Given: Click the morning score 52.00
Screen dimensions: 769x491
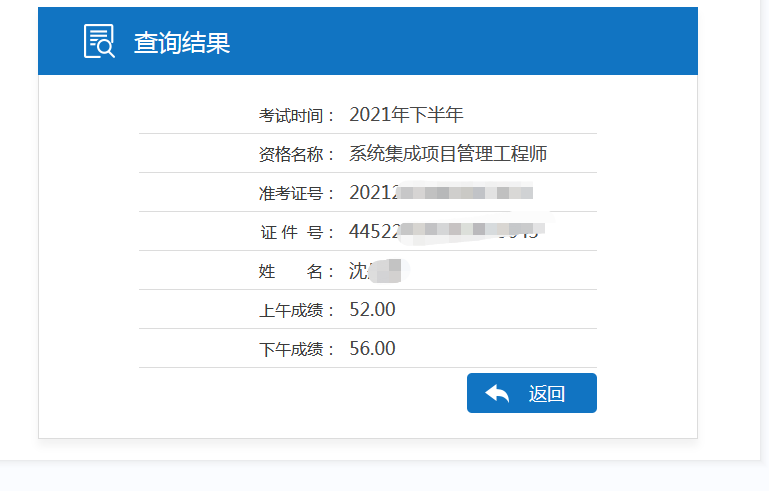Looking at the screenshot, I should coord(372,310).
